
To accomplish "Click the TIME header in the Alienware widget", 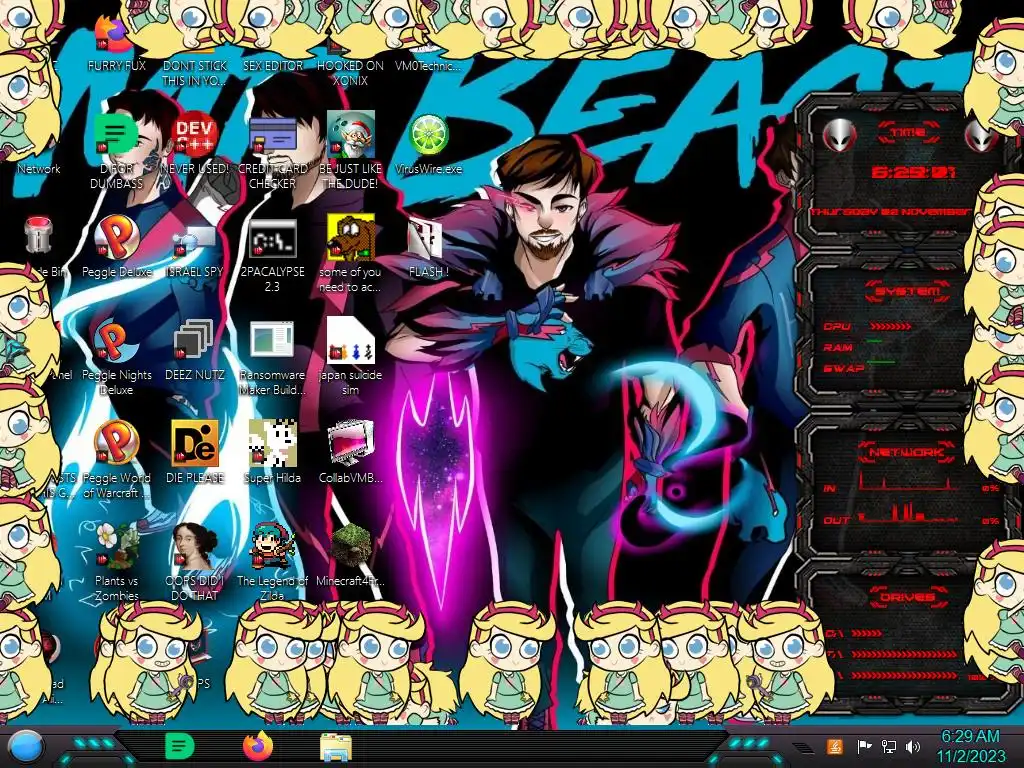I will (908, 133).
